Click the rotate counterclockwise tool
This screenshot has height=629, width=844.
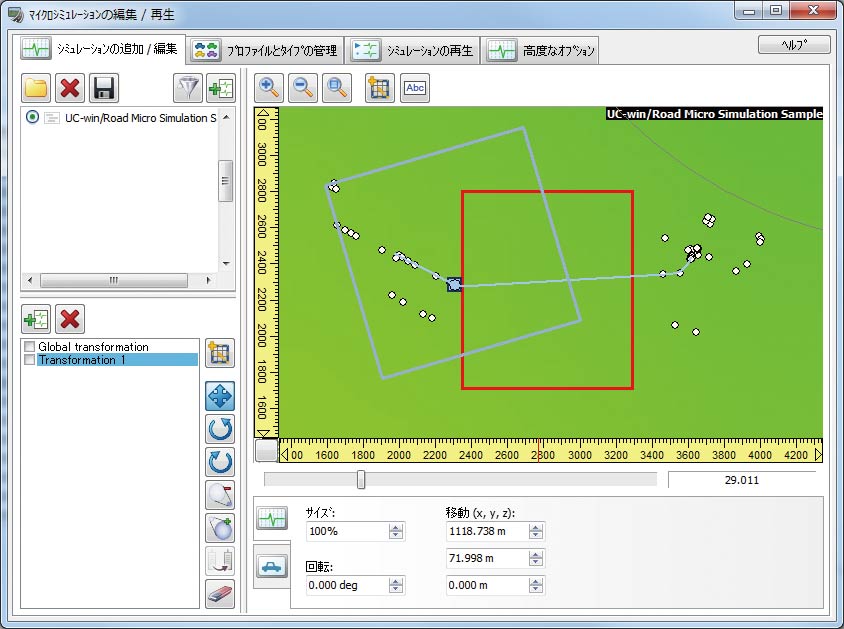click(x=220, y=429)
